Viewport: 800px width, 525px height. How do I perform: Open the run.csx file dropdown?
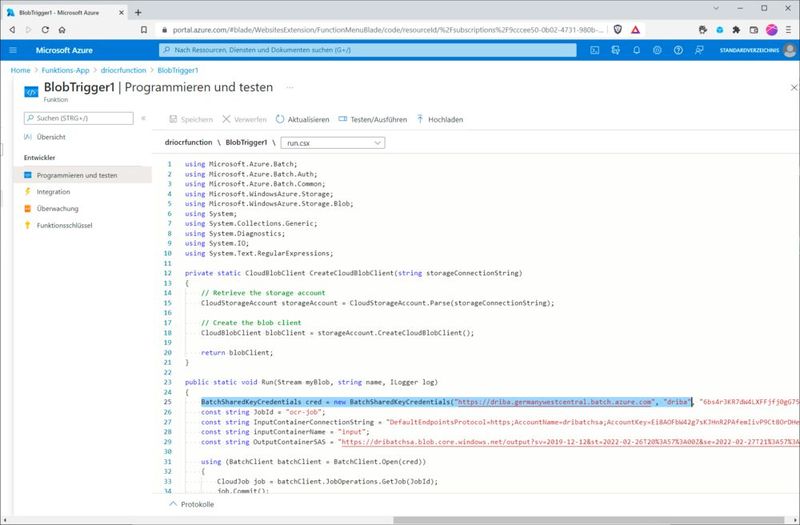coord(333,143)
